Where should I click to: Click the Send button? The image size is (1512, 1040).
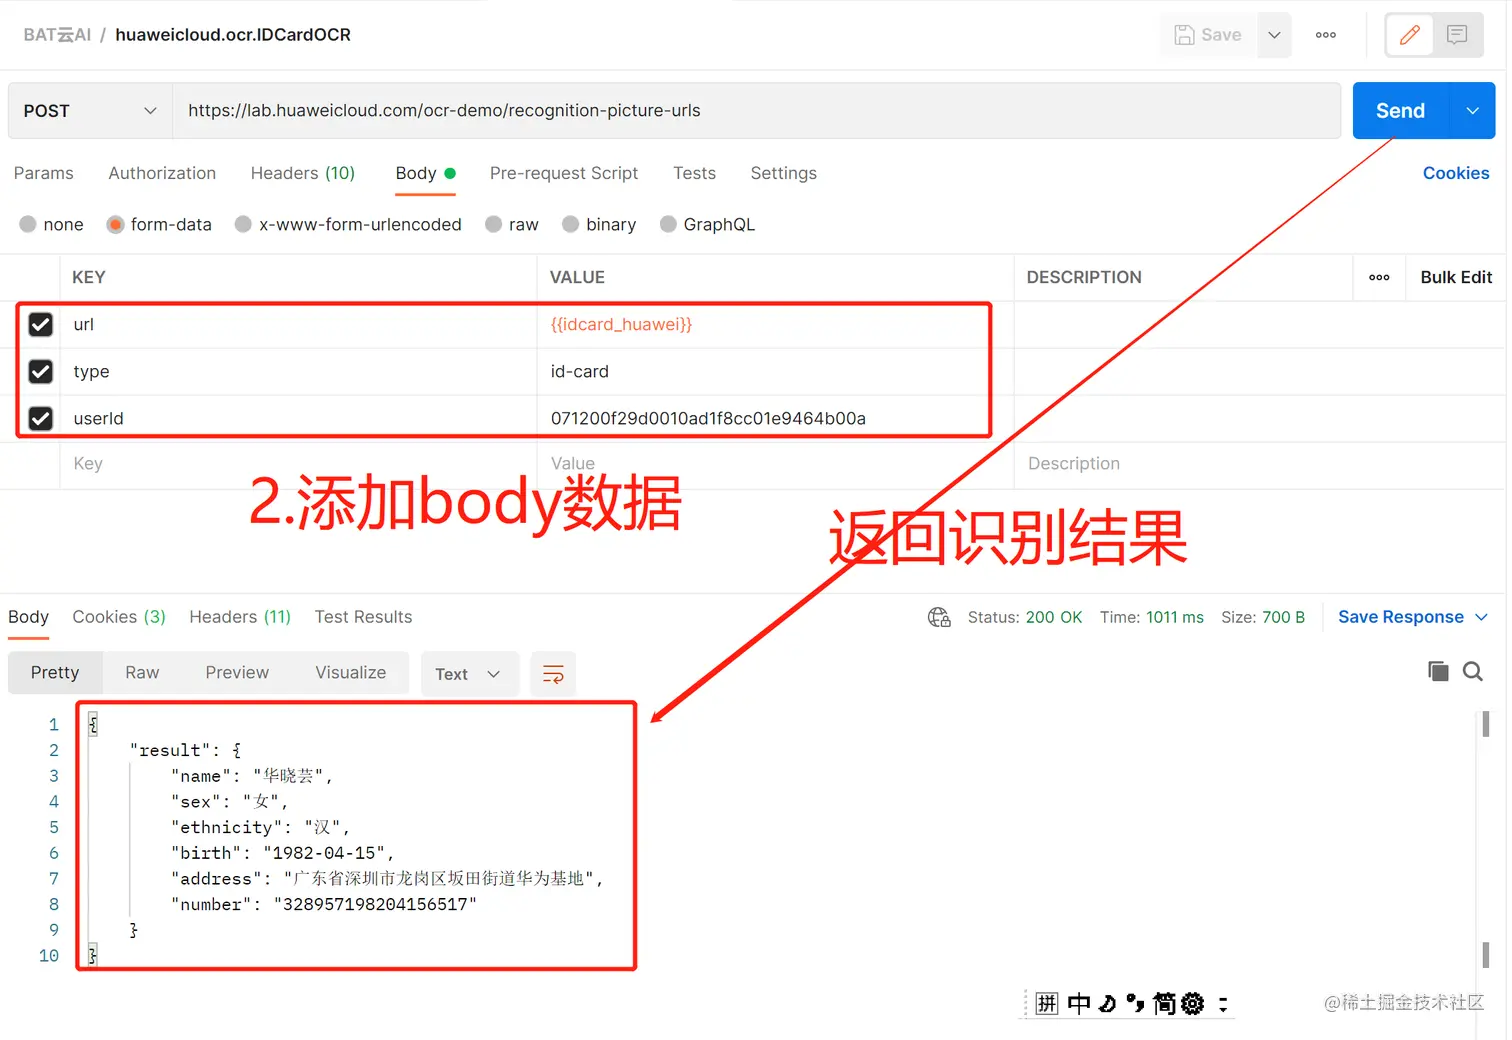click(1400, 111)
